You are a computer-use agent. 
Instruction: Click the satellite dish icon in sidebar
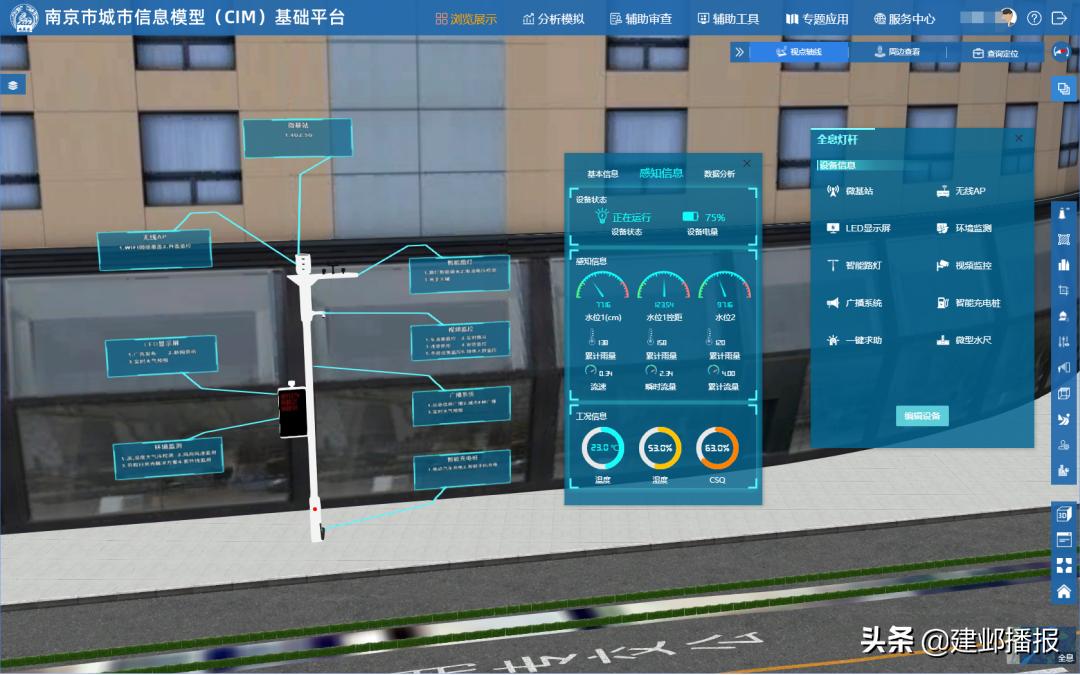coord(1063,419)
